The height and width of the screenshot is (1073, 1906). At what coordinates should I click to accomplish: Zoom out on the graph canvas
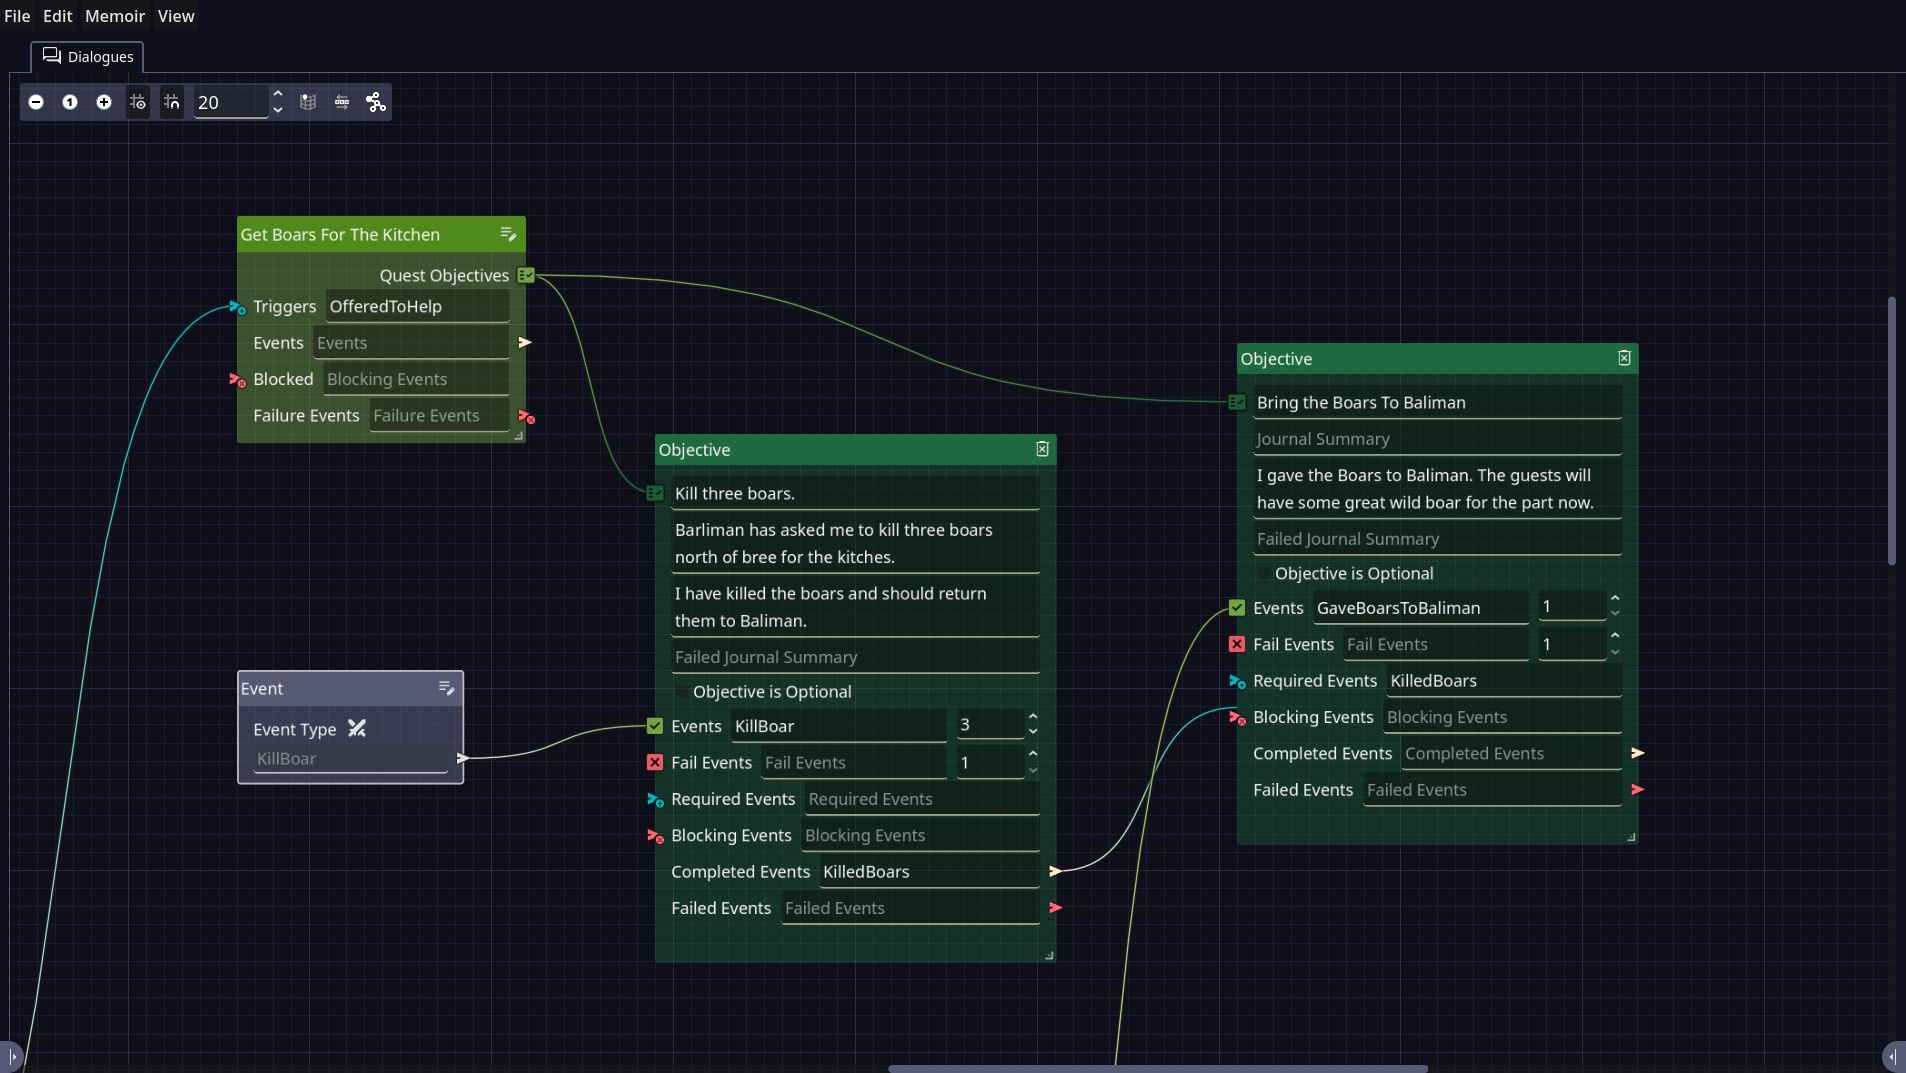click(36, 102)
